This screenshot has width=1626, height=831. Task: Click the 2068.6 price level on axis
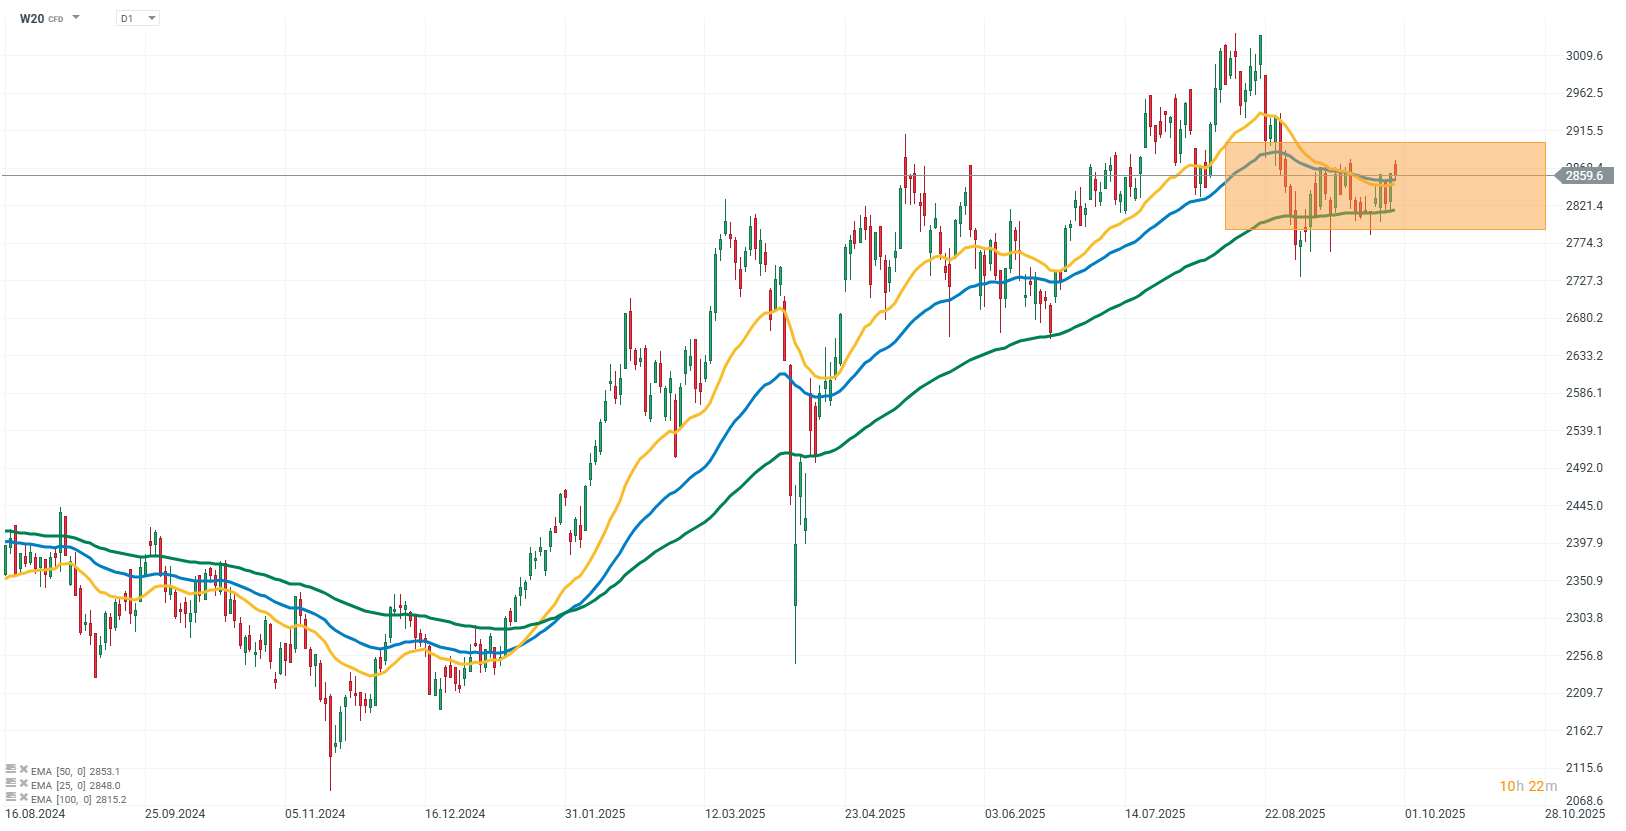coord(1584,801)
